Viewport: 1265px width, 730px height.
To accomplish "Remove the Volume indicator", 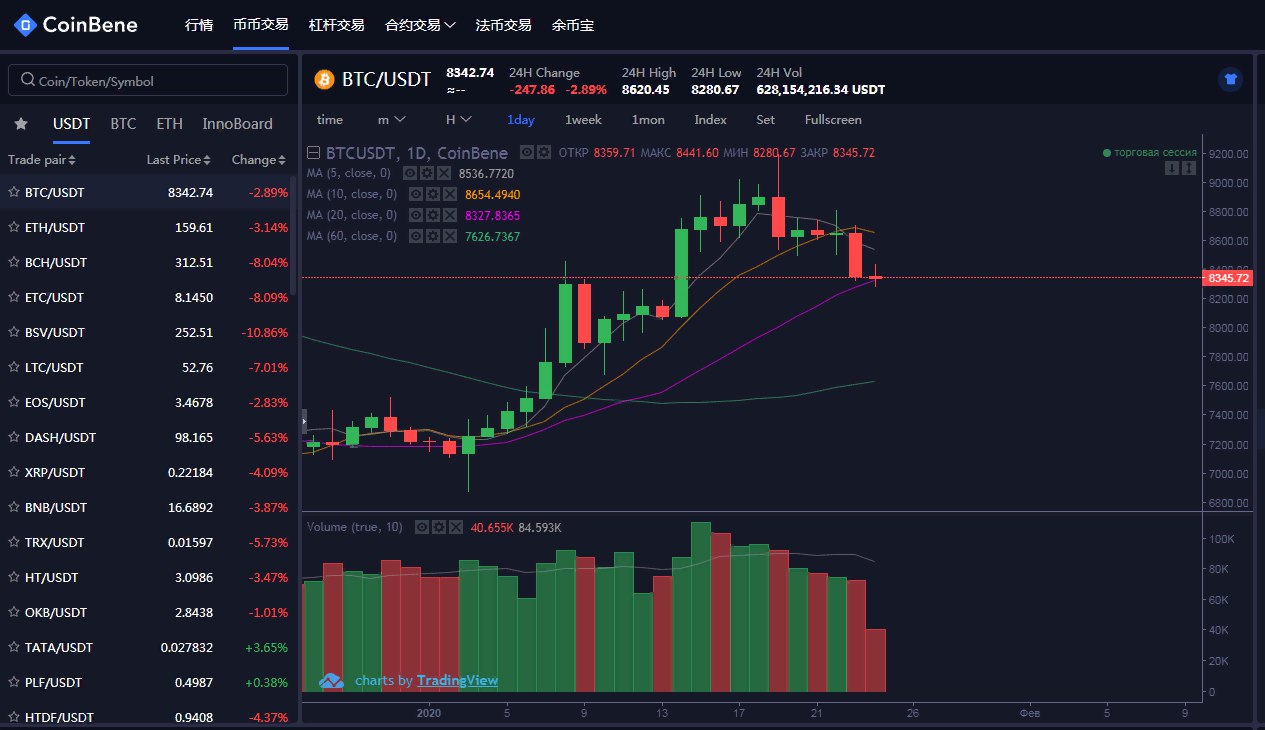I will point(454,526).
